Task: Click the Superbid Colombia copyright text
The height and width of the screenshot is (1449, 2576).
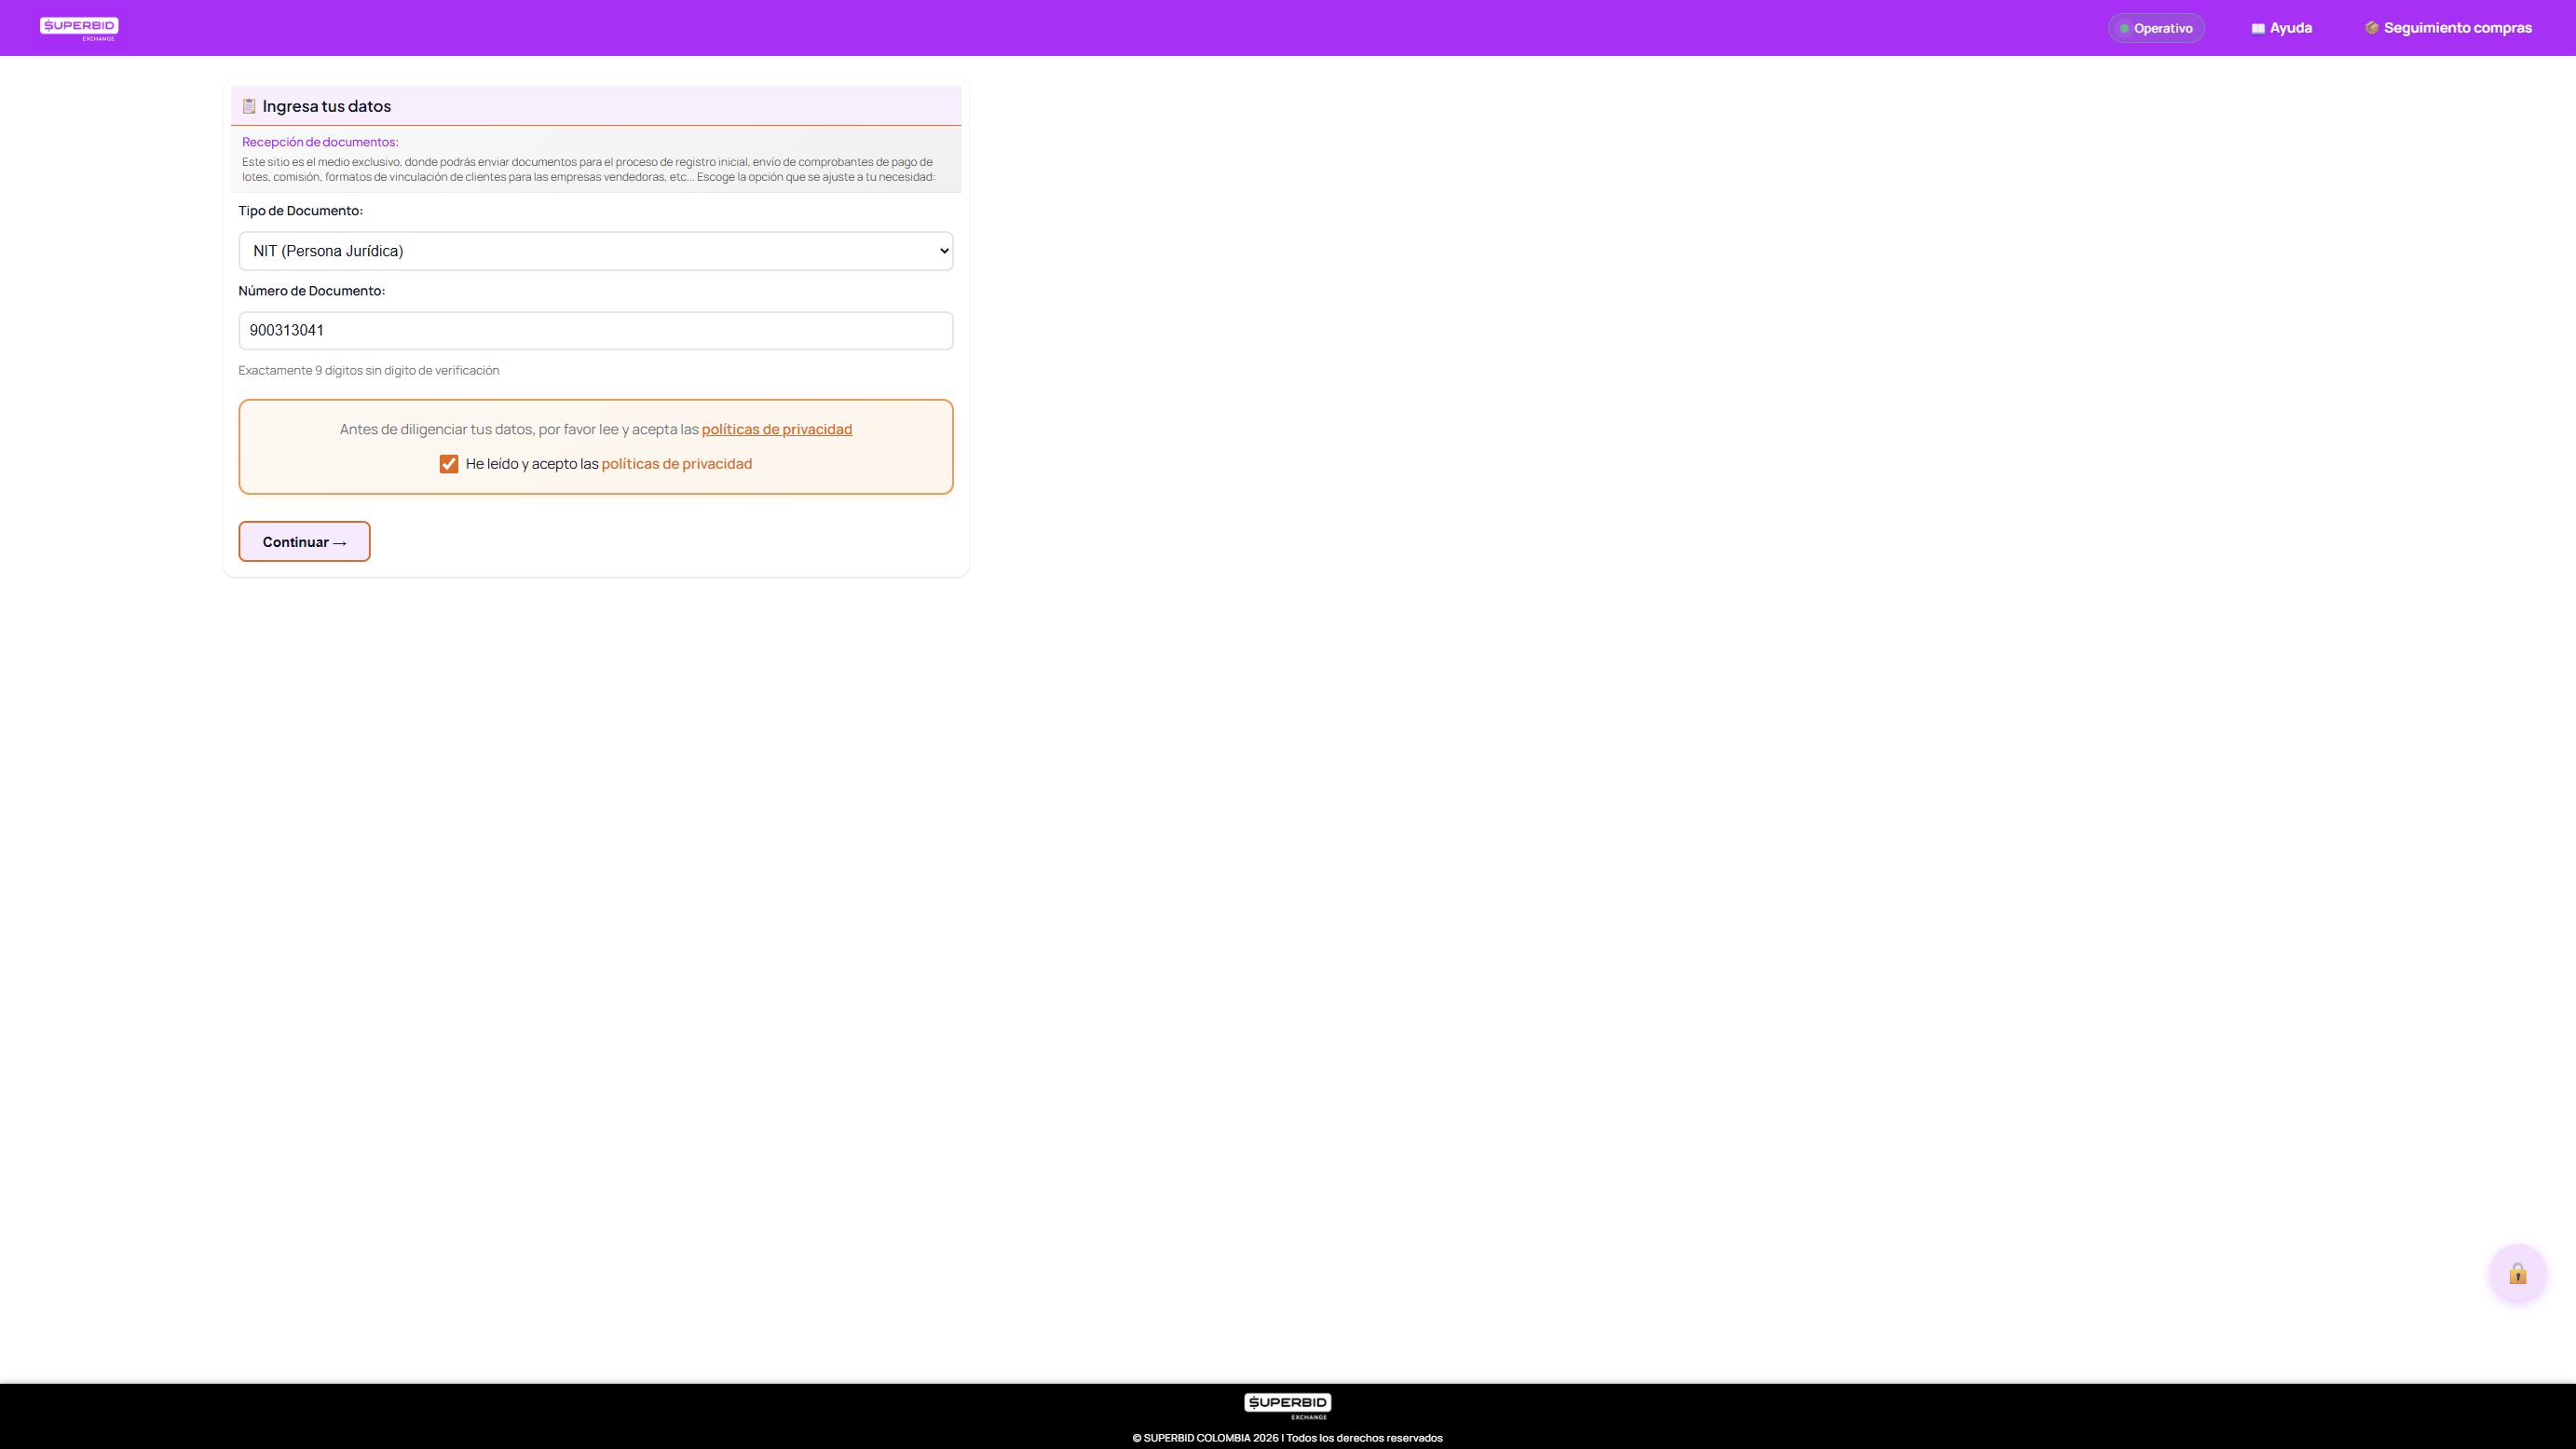Action: point(1287,1438)
